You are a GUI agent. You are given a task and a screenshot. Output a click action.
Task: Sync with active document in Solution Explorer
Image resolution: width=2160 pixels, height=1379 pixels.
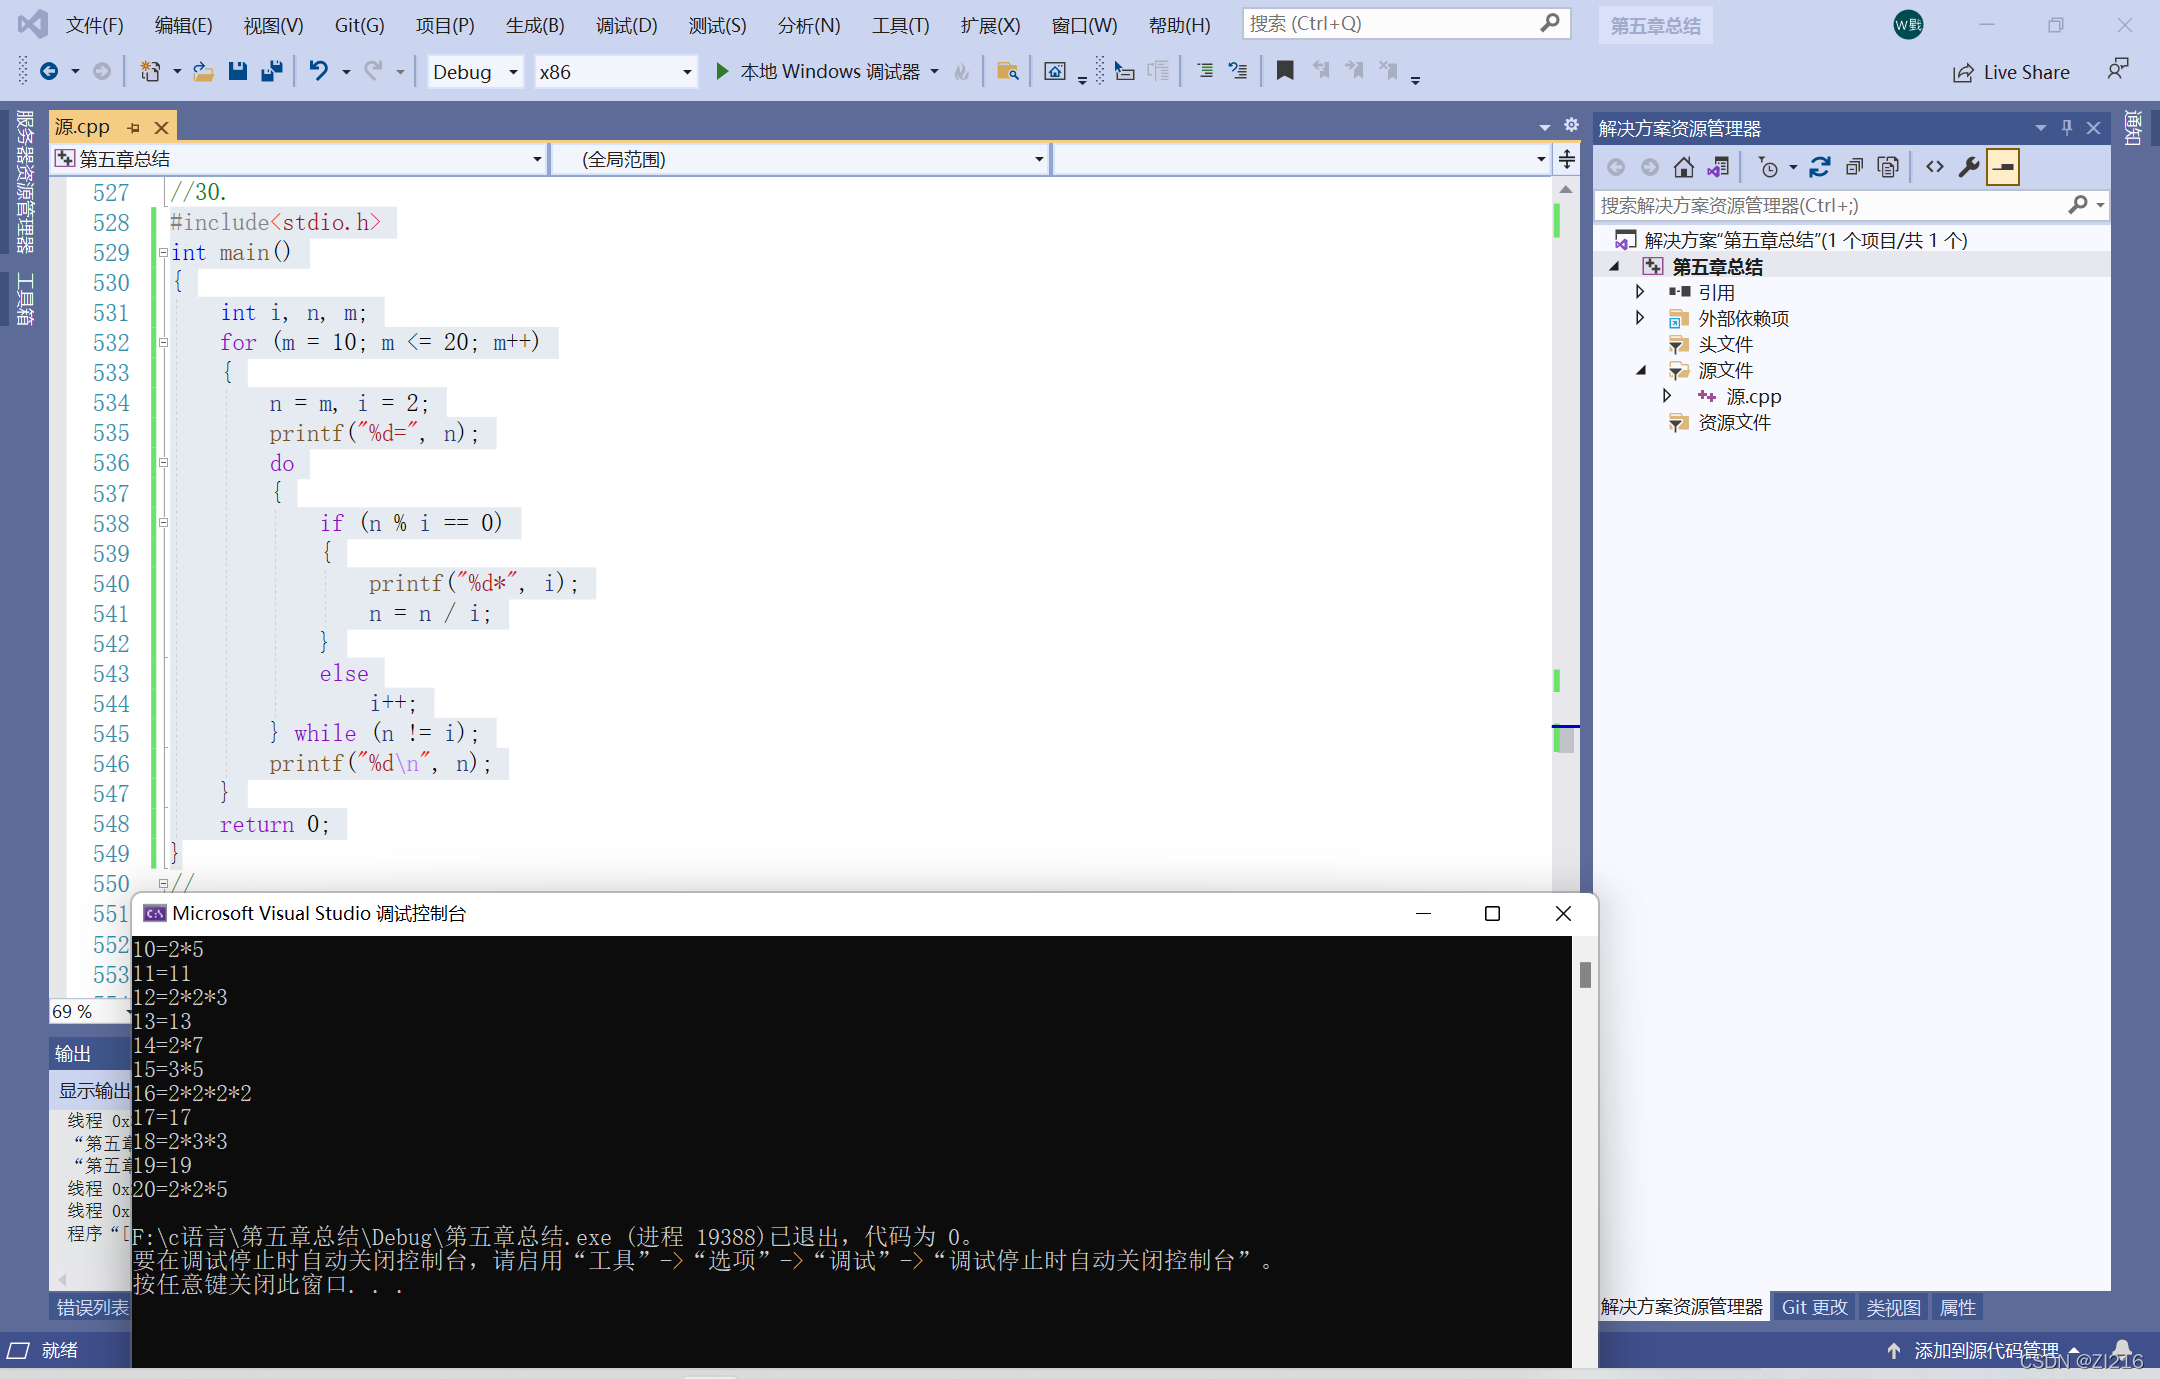[x=1820, y=167]
